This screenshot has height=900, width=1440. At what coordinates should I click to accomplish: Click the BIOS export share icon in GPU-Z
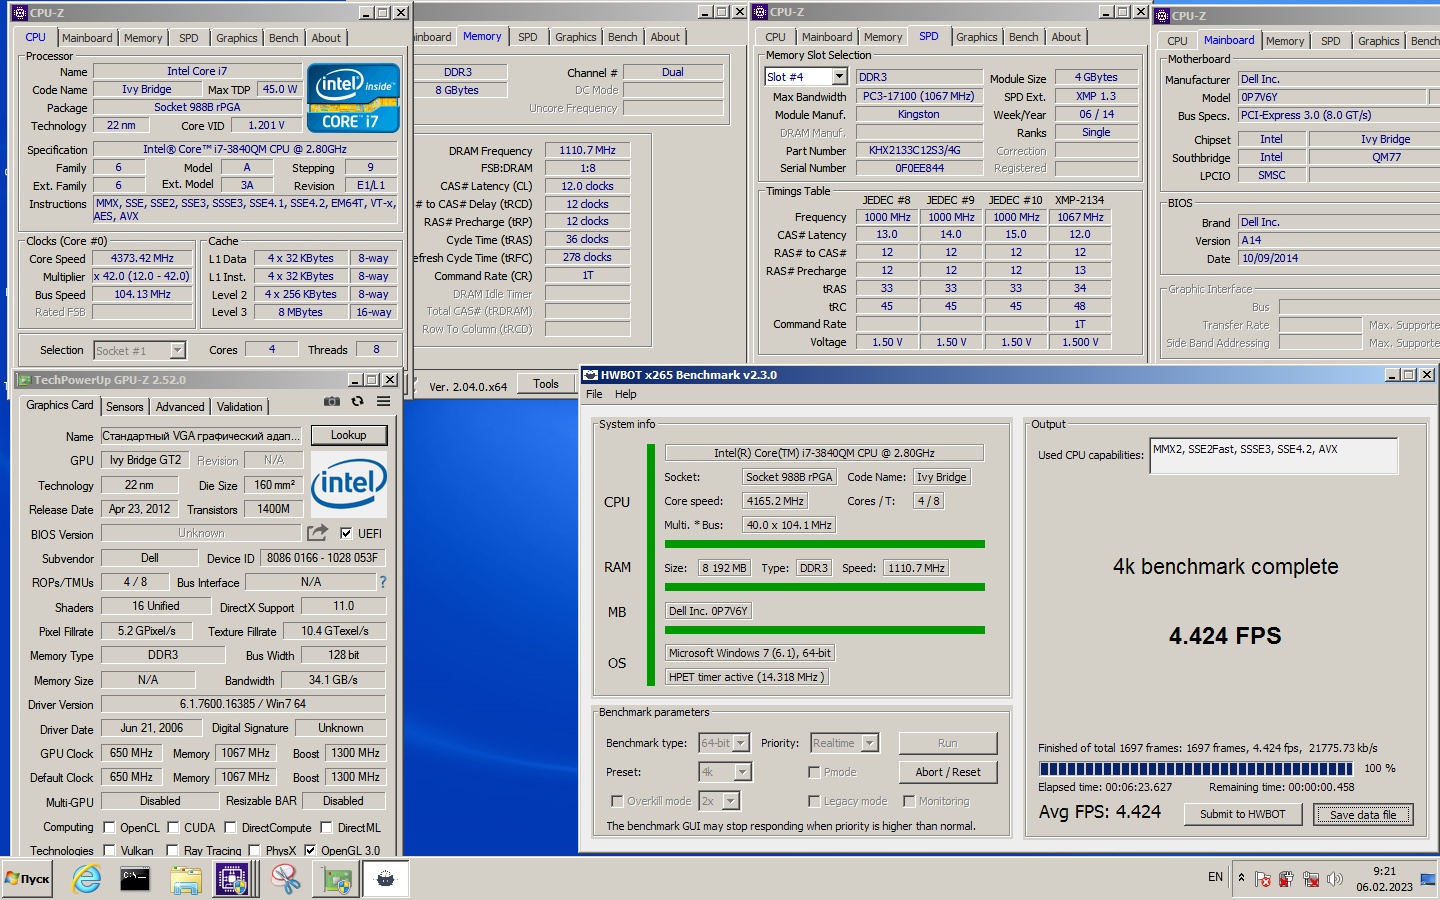[x=318, y=533]
